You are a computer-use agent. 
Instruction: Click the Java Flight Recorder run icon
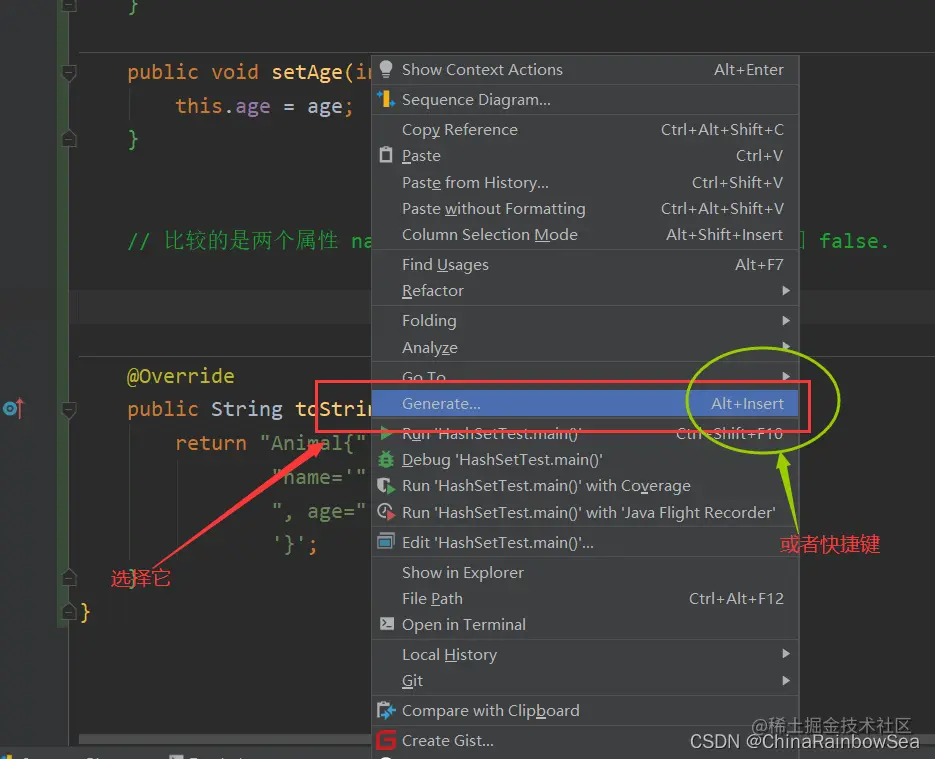386,512
